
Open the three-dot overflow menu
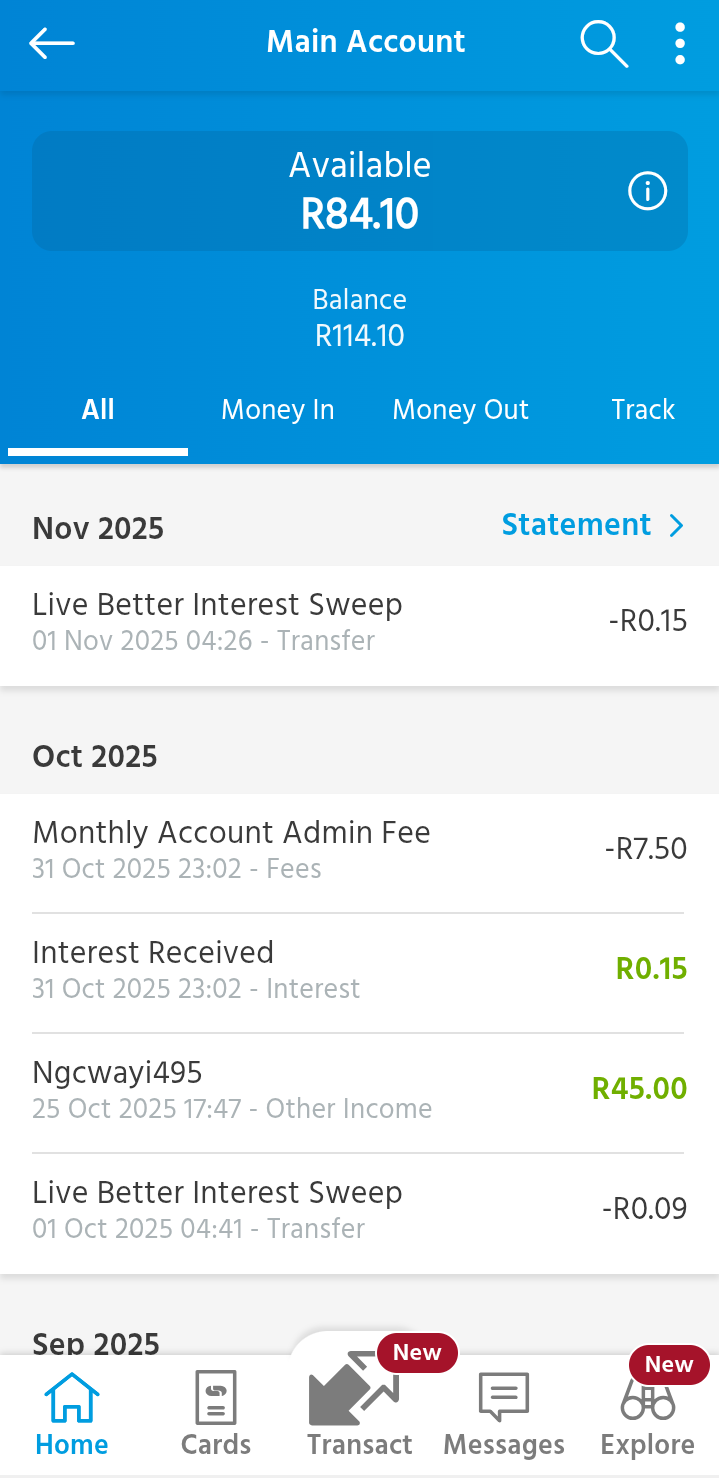pos(679,43)
